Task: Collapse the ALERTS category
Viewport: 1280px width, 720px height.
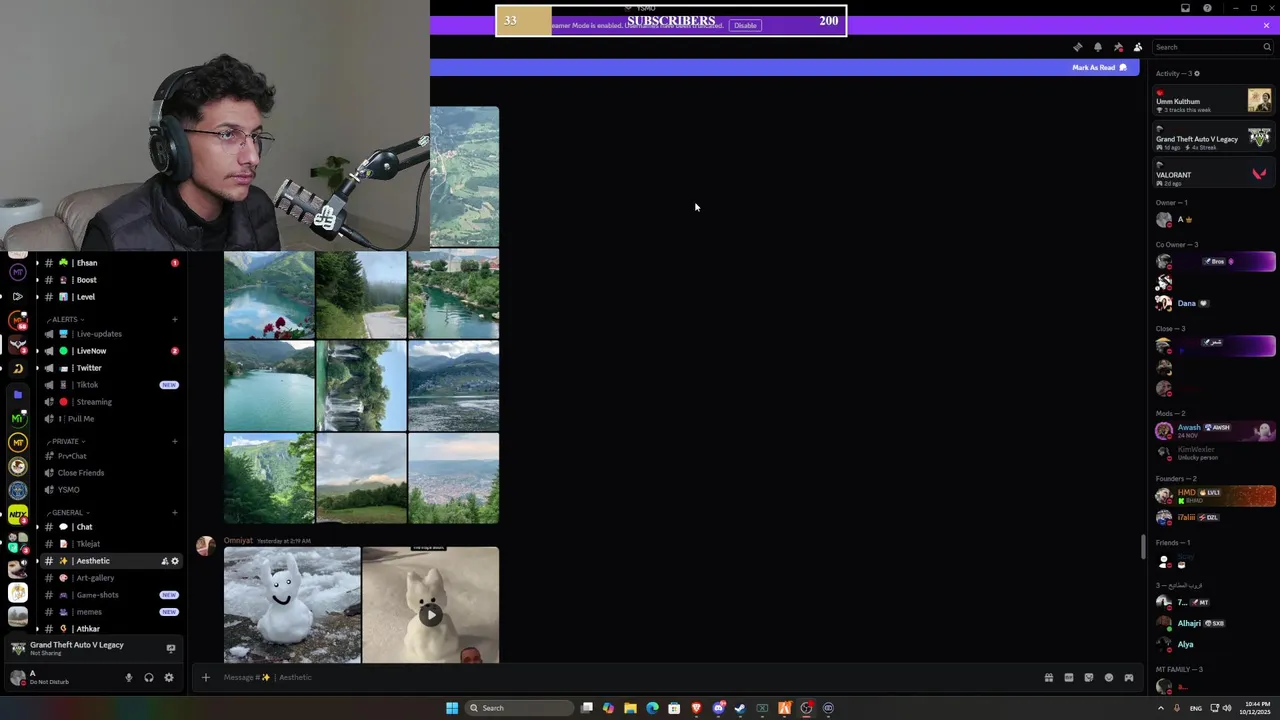Action: click(65, 320)
